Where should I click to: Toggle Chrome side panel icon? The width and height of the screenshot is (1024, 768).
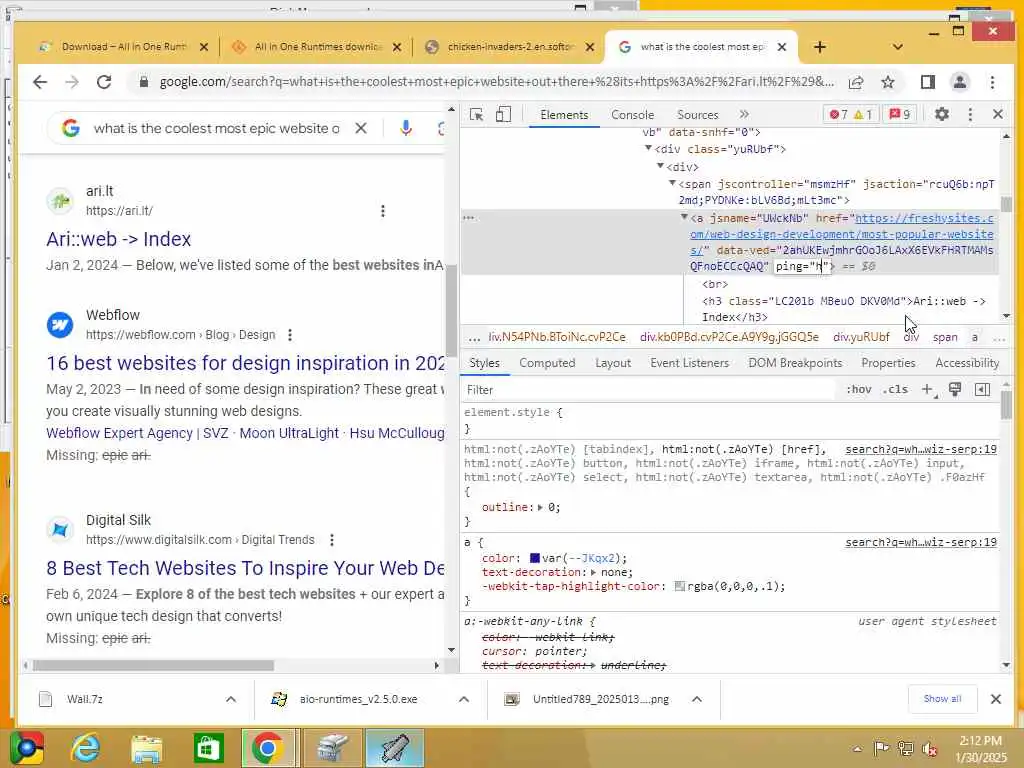coord(927,82)
